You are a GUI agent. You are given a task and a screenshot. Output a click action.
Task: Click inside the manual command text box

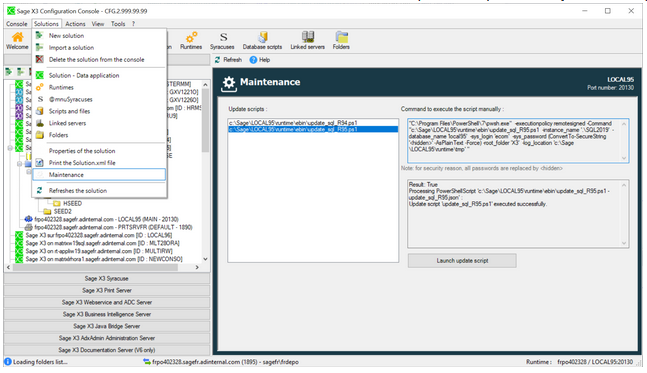click(x=518, y=141)
